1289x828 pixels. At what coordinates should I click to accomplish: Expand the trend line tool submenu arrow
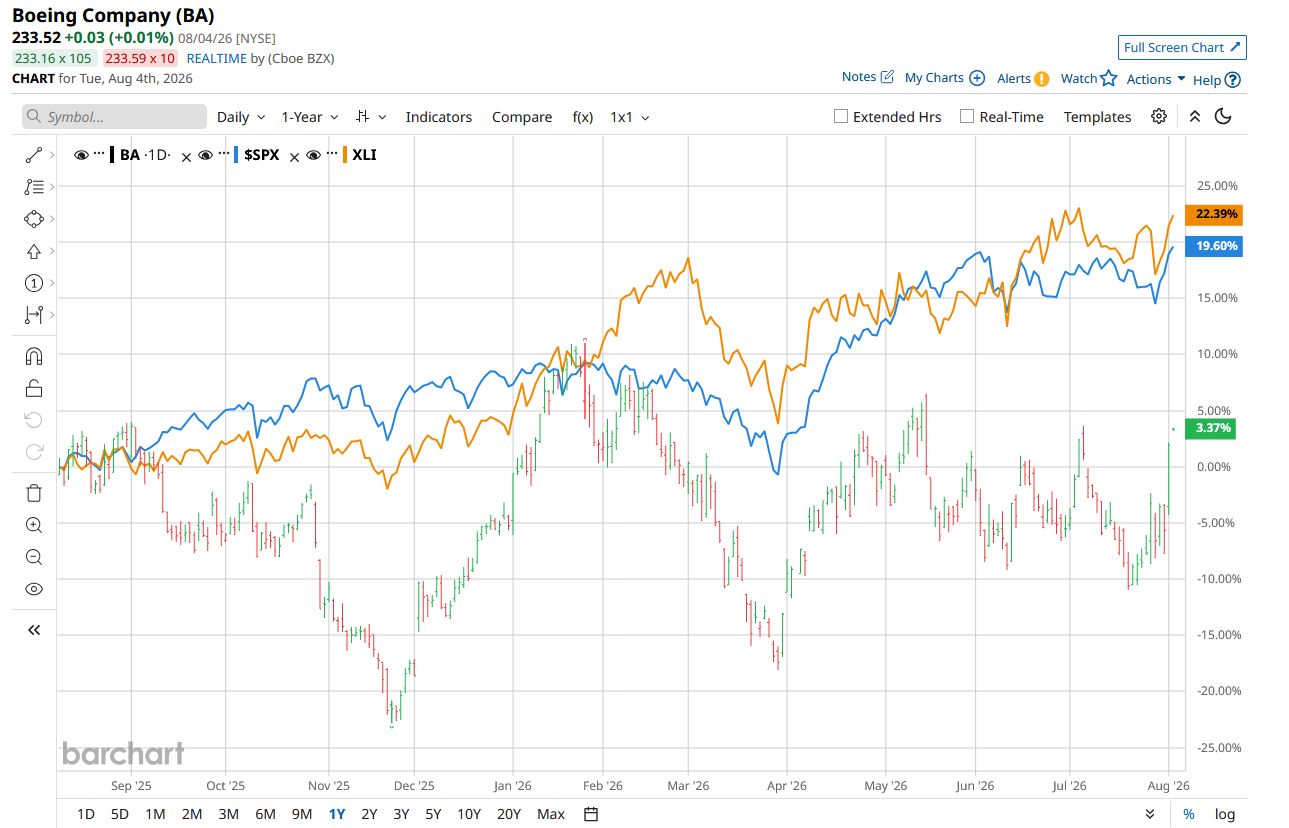coord(52,155)
